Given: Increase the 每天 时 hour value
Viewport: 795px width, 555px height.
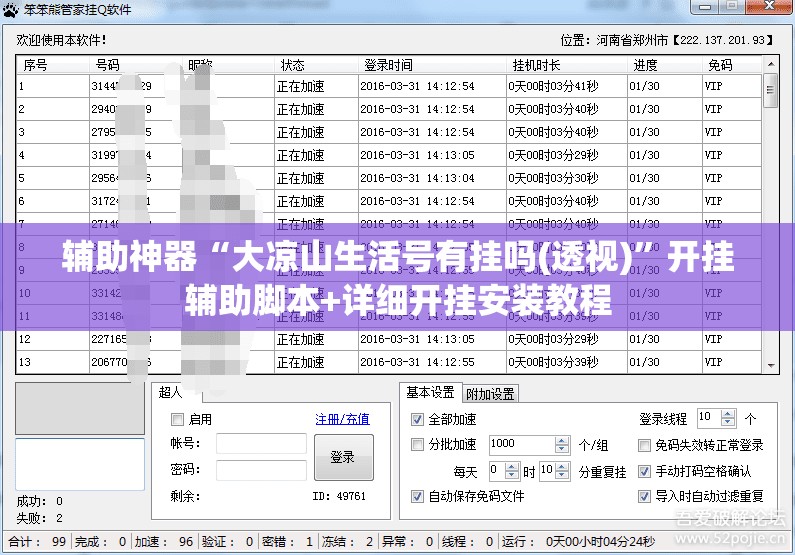Looking at the screenshot, I should [512, 467].
